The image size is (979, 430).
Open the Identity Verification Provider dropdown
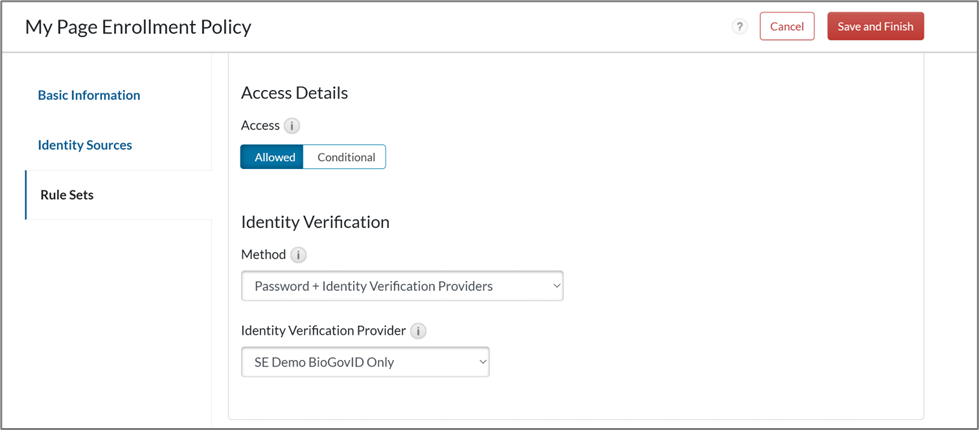tap(365, 362)
